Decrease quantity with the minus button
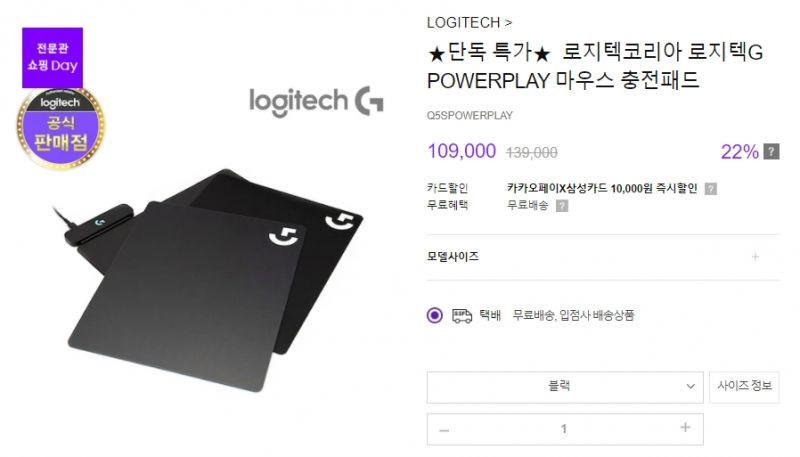Screen dimensions: 800x457 point(444,430)
